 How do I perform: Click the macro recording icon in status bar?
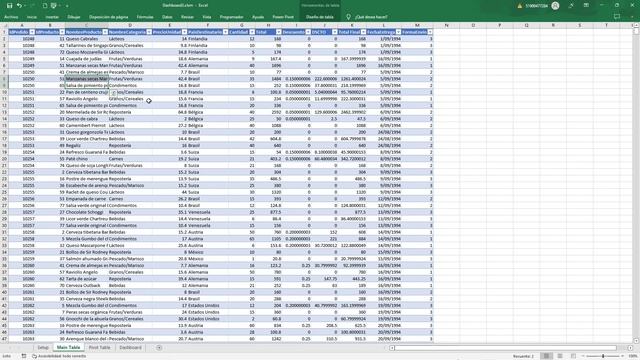[x=24, y=356]
